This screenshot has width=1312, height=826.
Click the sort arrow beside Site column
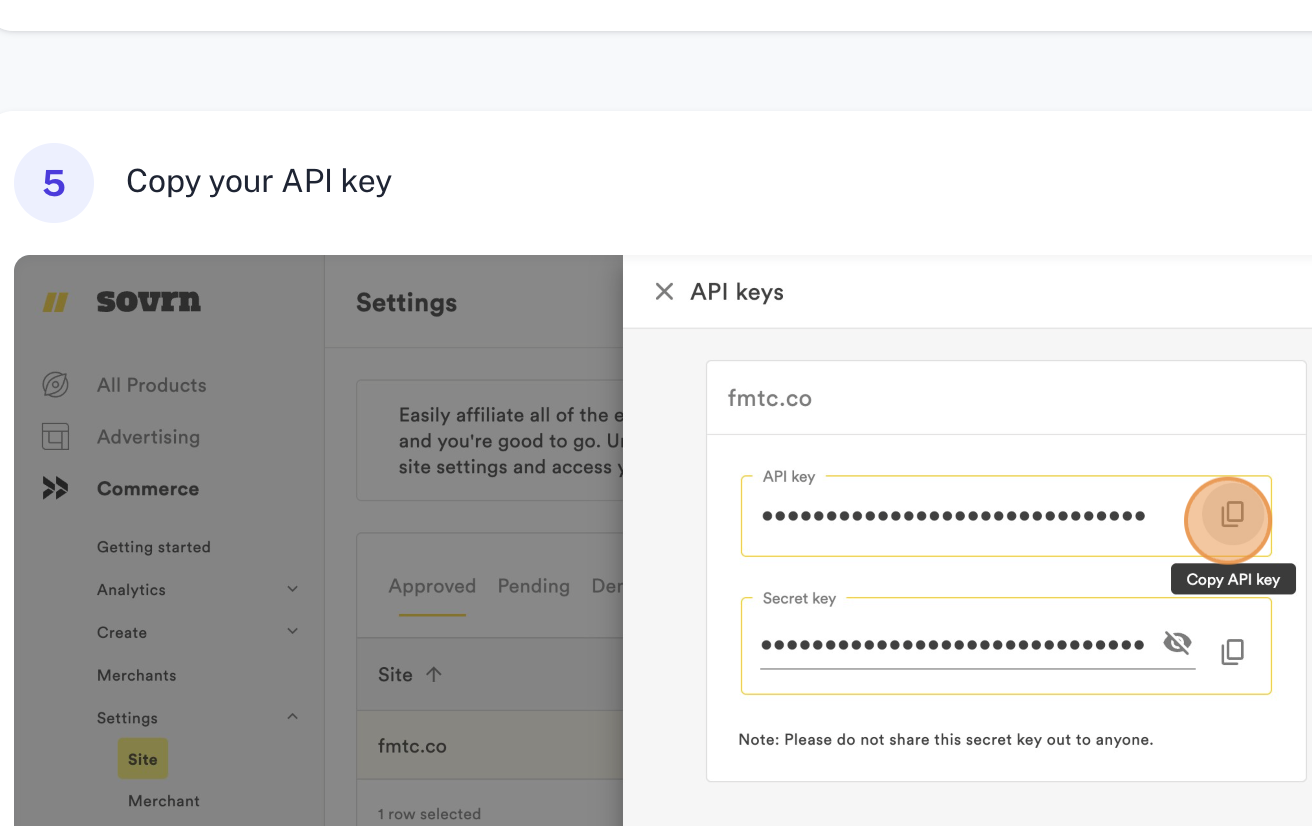click(x=434, y=675)
